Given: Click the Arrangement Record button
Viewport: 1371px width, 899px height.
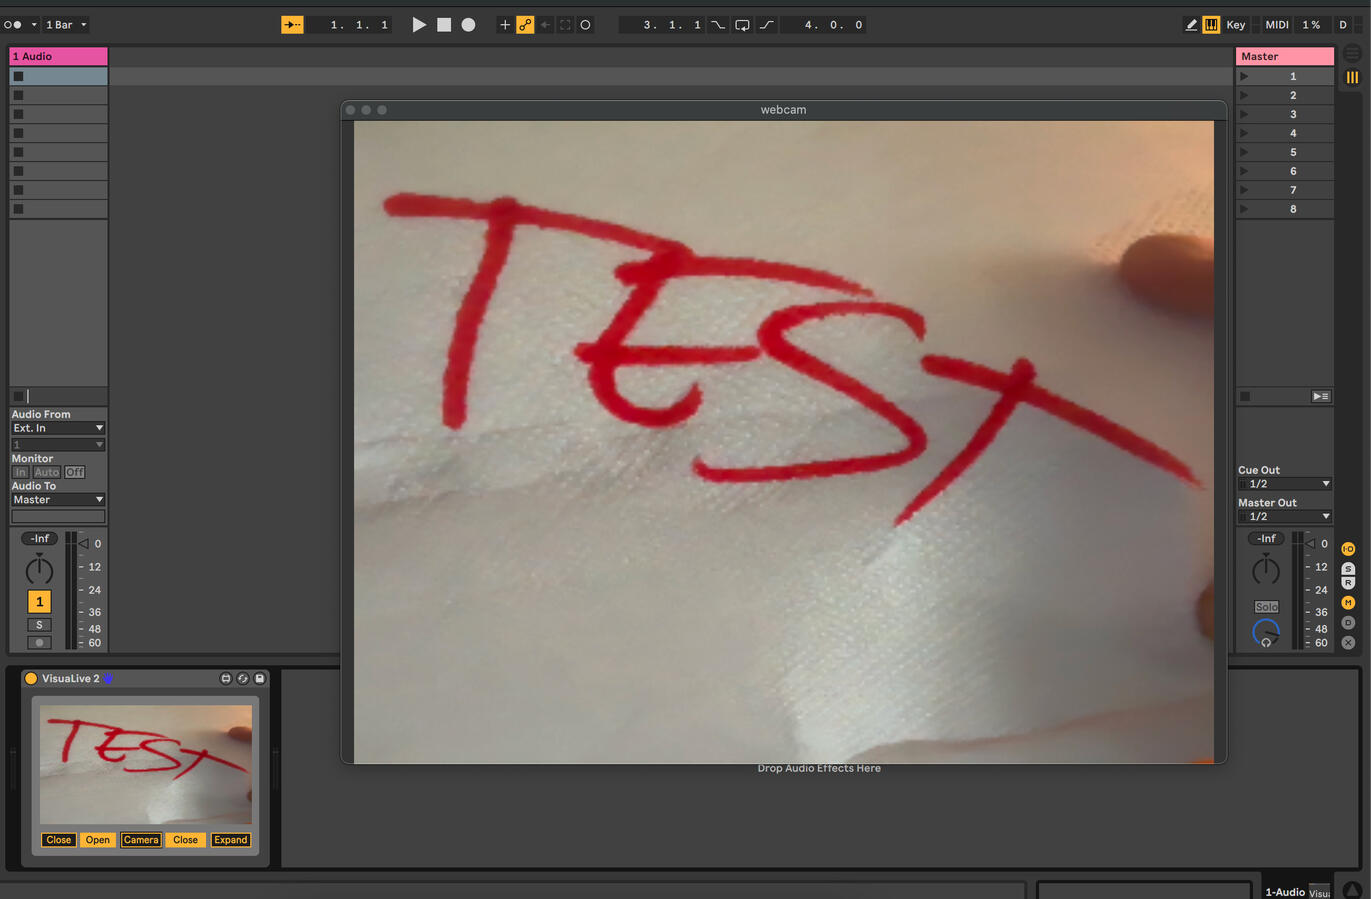Looking at the screenshot, I should coord(468,25).
